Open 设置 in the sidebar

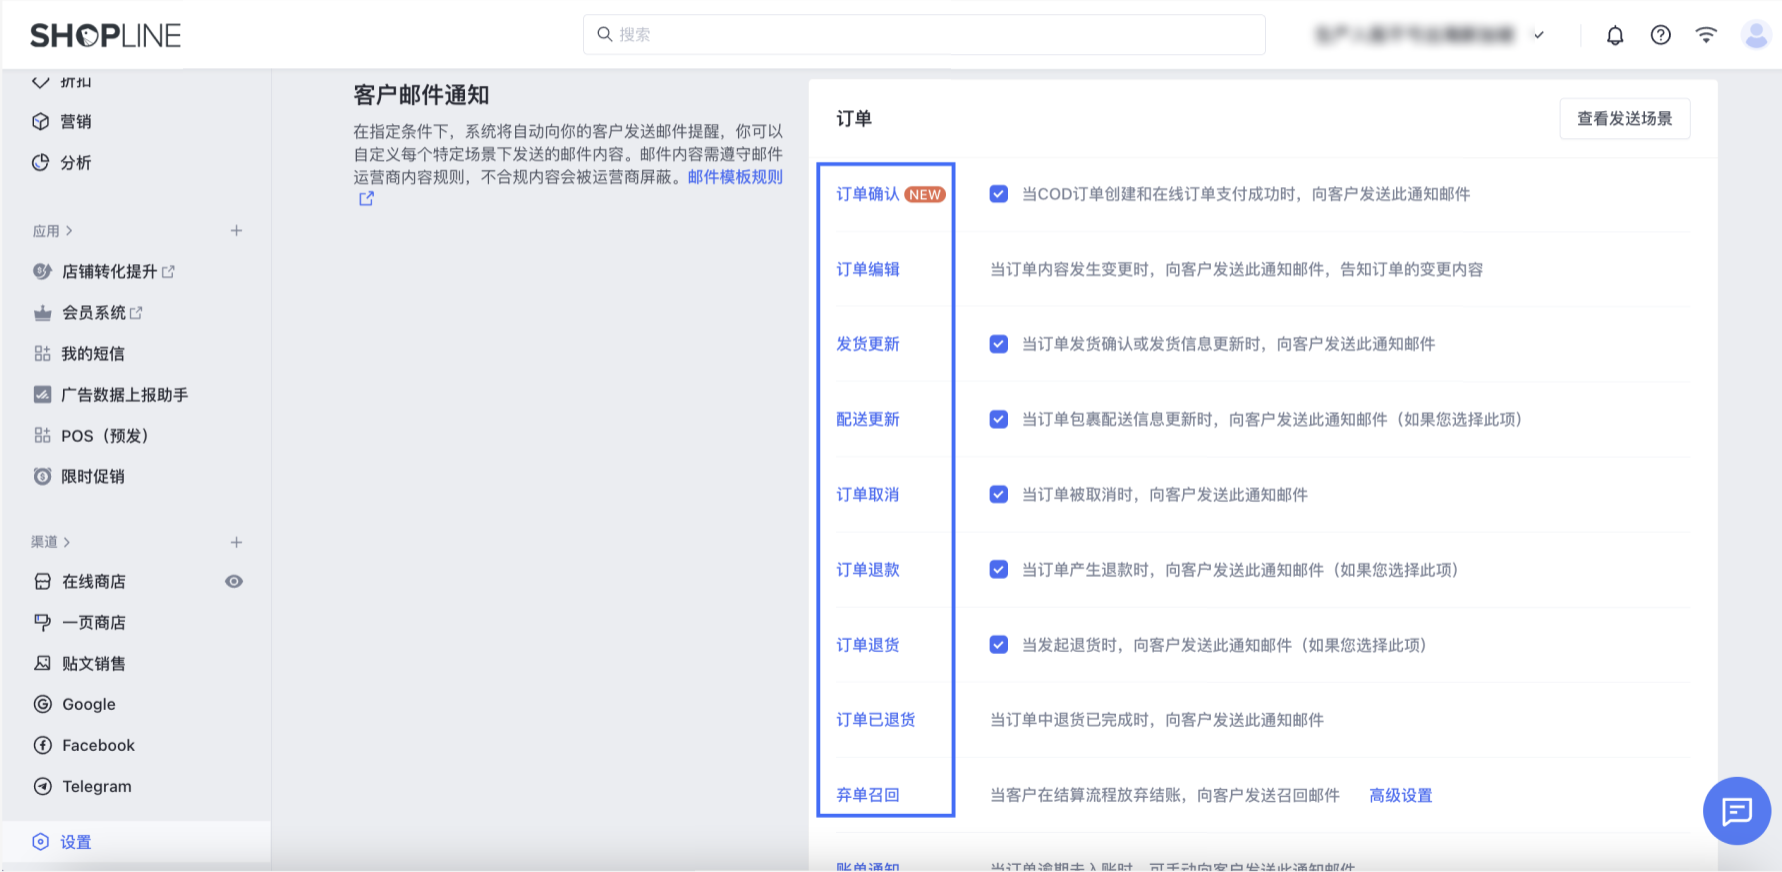pos(75,842)
